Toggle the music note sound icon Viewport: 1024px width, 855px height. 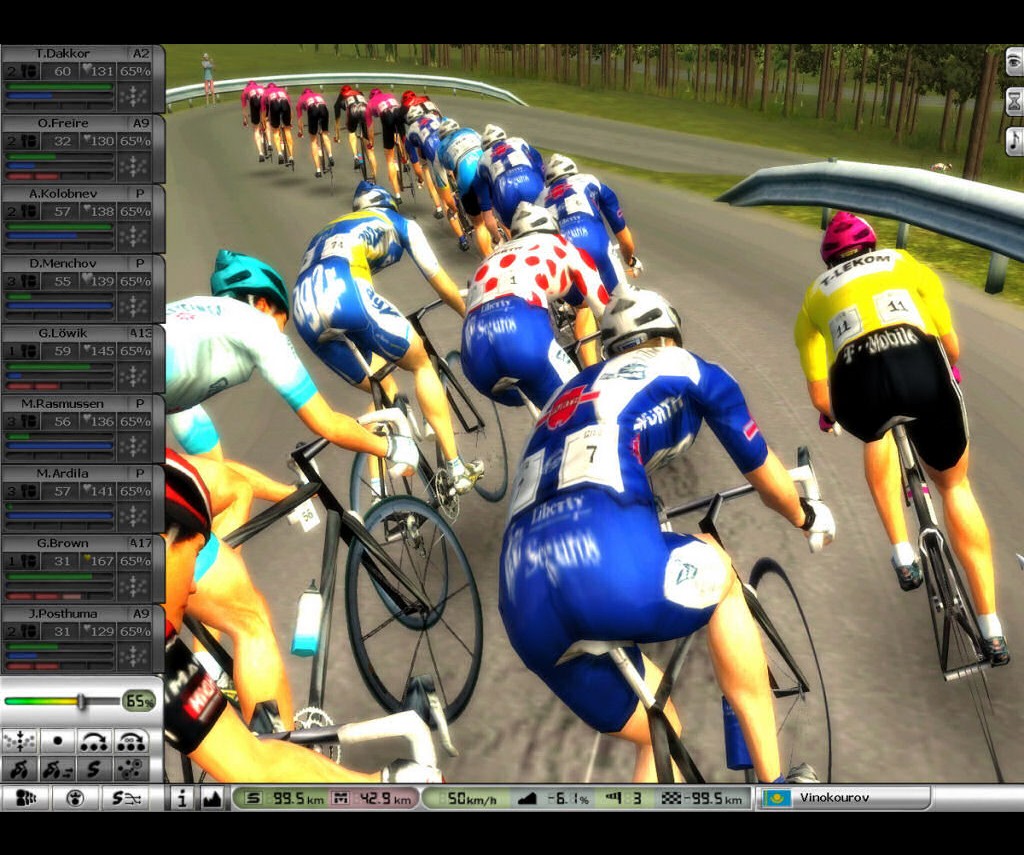pos(1013,140)
